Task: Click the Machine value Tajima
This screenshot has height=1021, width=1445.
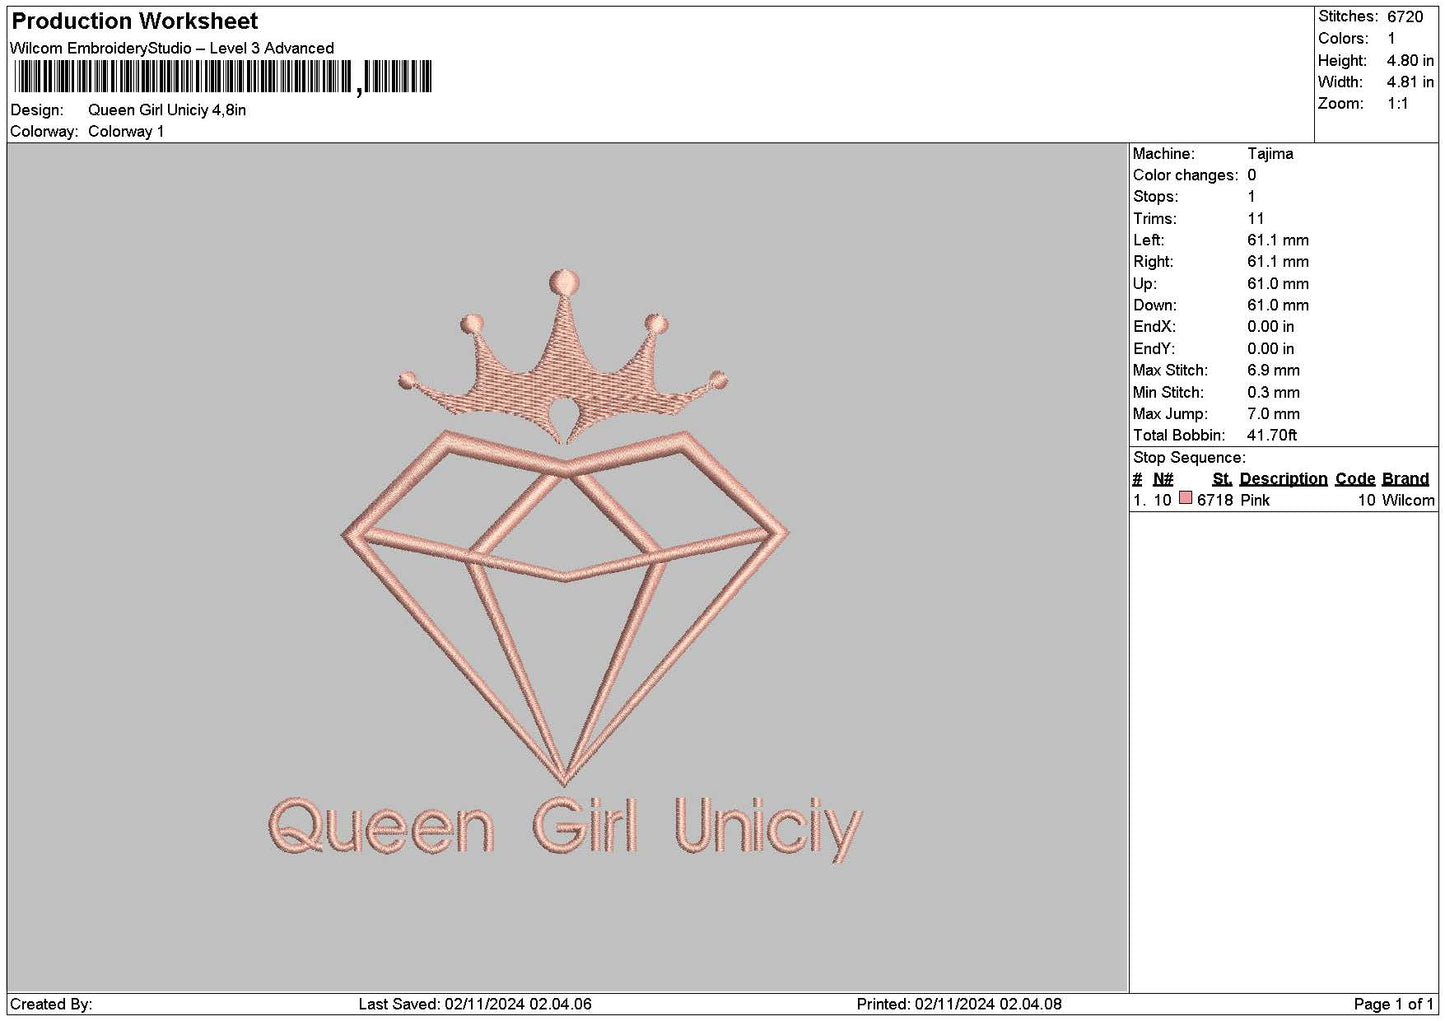Action: point(1270,154)
